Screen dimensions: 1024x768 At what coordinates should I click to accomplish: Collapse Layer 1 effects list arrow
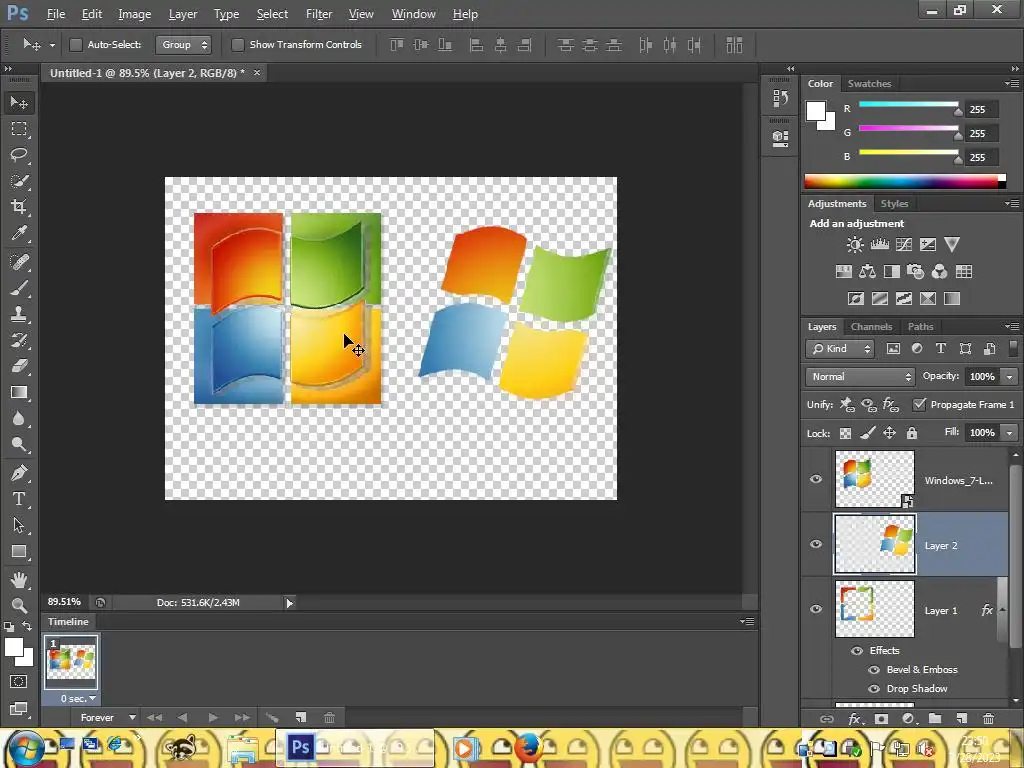point(1002,610)
